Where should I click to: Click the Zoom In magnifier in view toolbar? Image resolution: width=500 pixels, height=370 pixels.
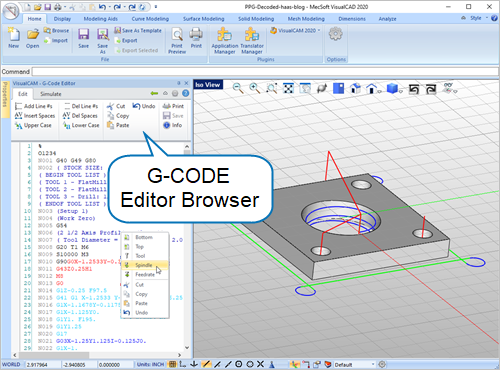(x=255, y=88)
